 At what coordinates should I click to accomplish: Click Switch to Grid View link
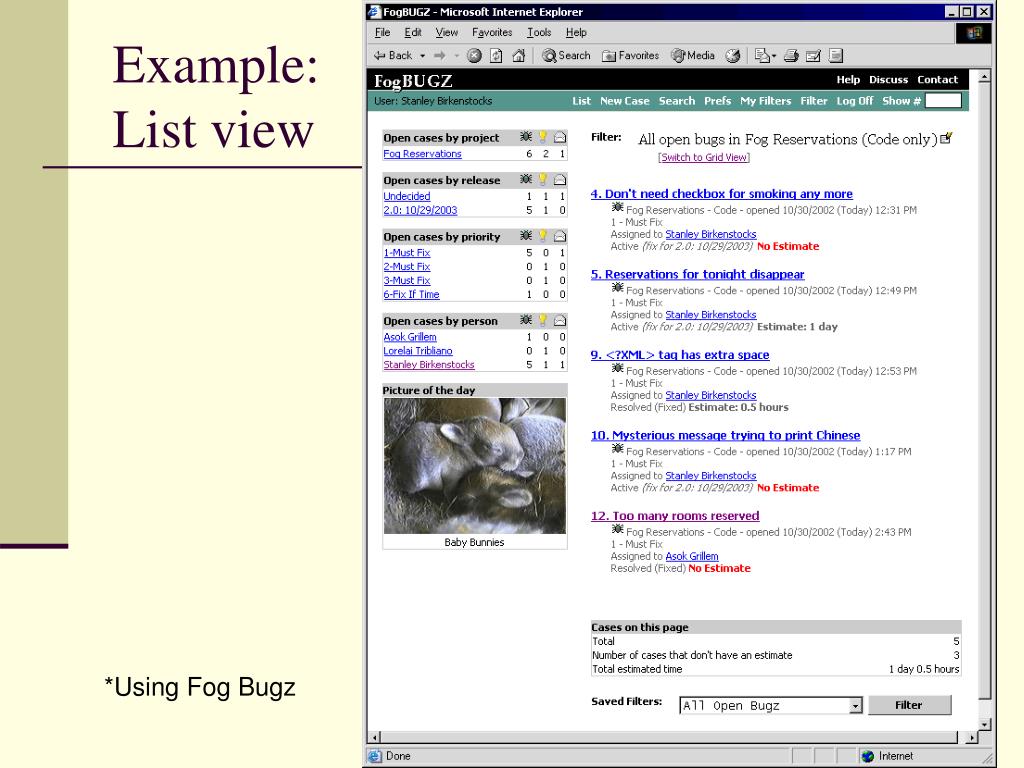704,157
